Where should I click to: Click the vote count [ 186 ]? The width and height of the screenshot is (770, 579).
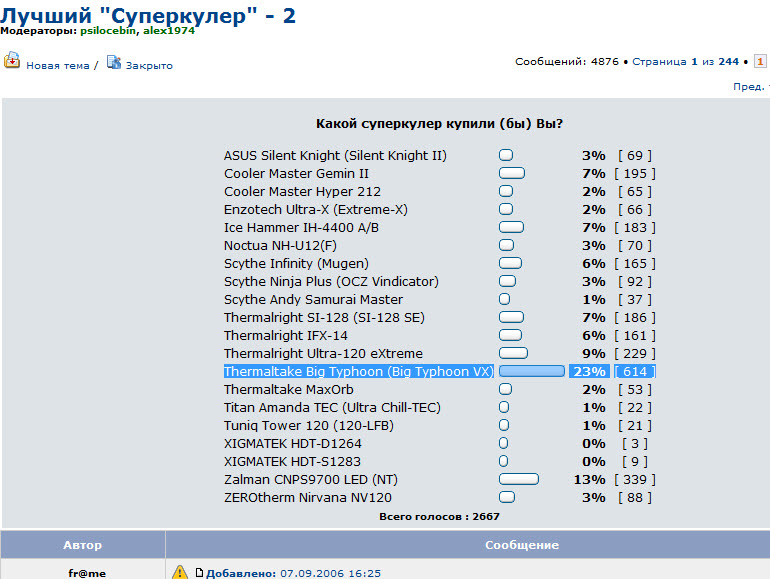click(635, 318)
